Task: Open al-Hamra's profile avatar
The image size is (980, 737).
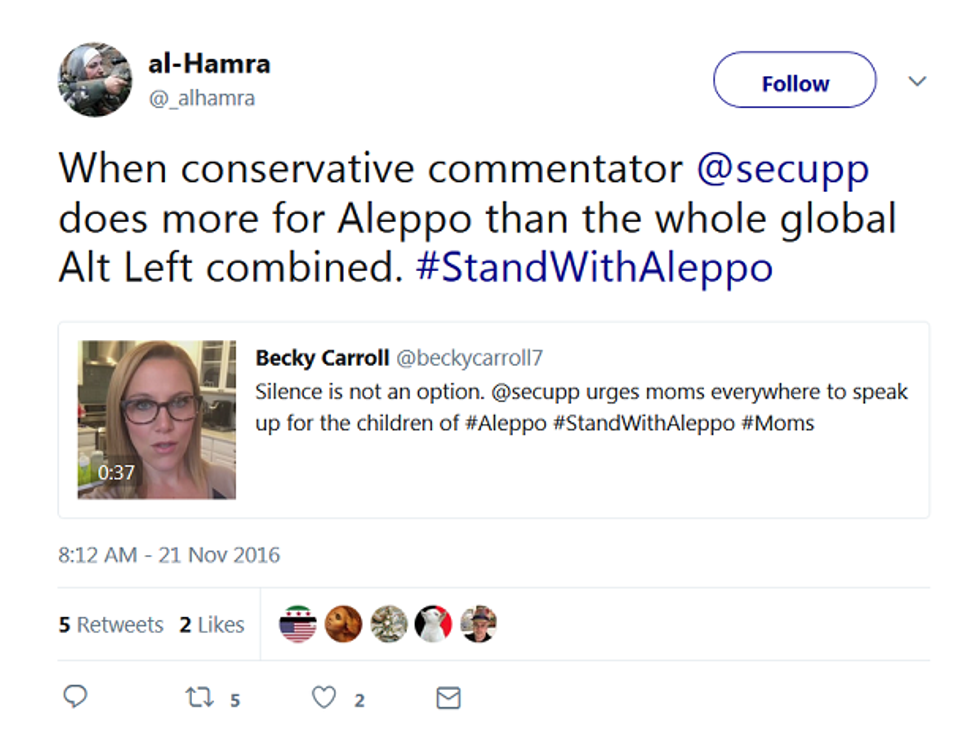Action: coord(95,80)
